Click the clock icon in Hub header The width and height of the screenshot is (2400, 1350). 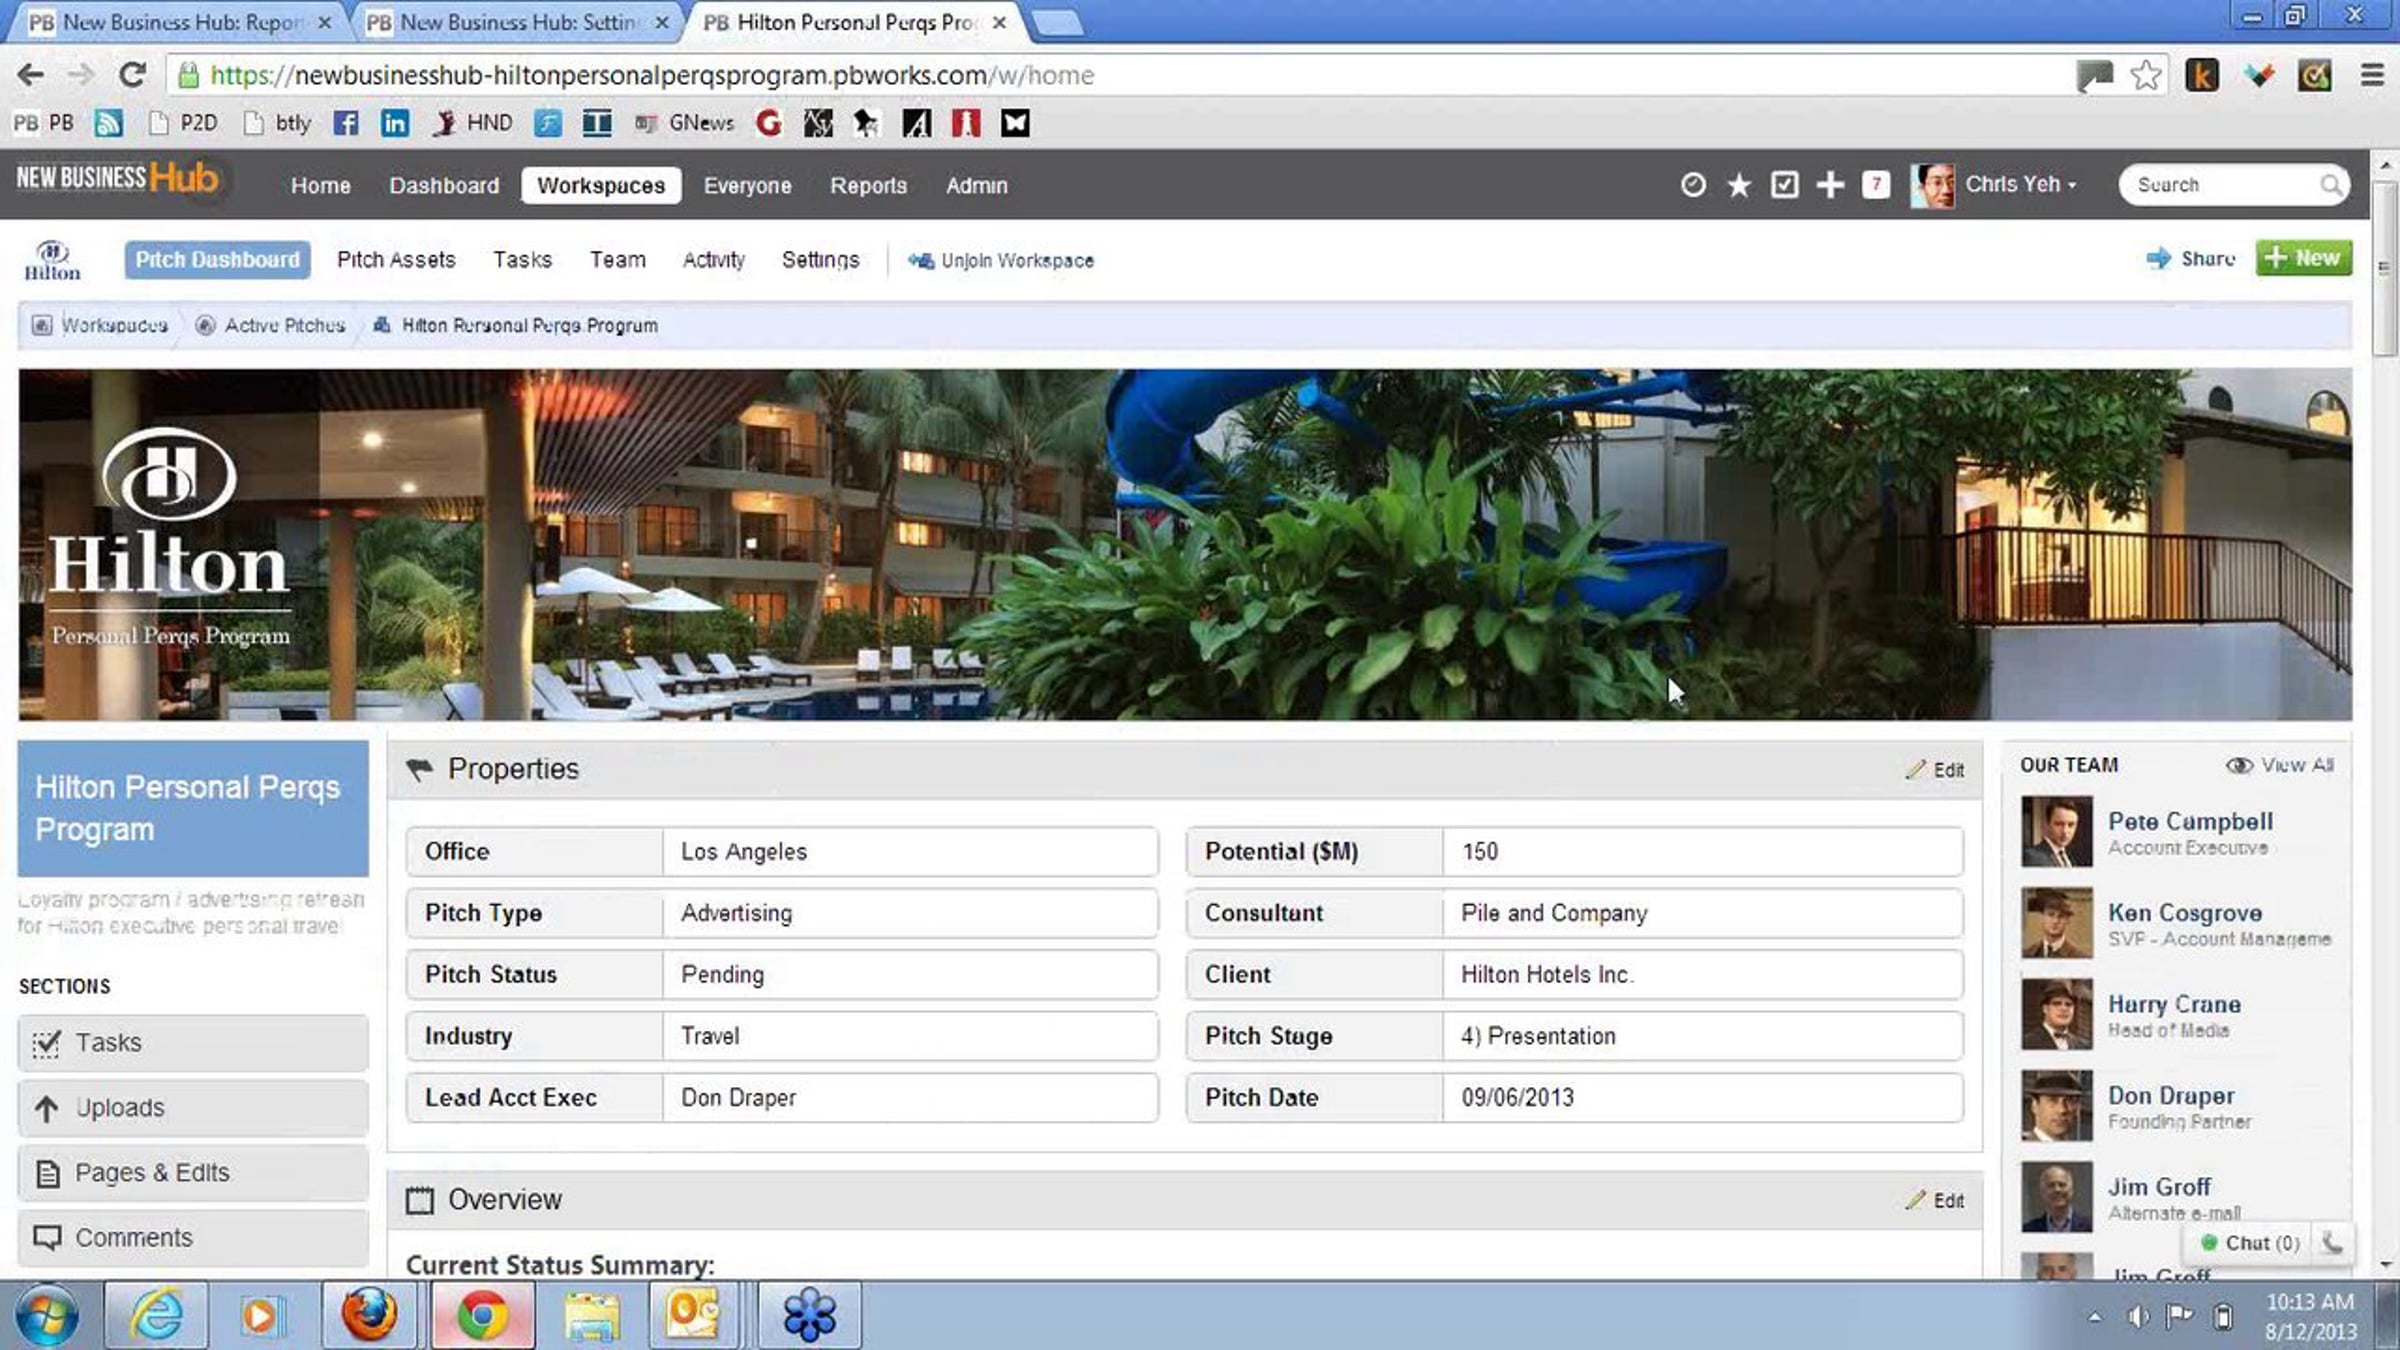pyautogui.click(x=1692, y=185)
